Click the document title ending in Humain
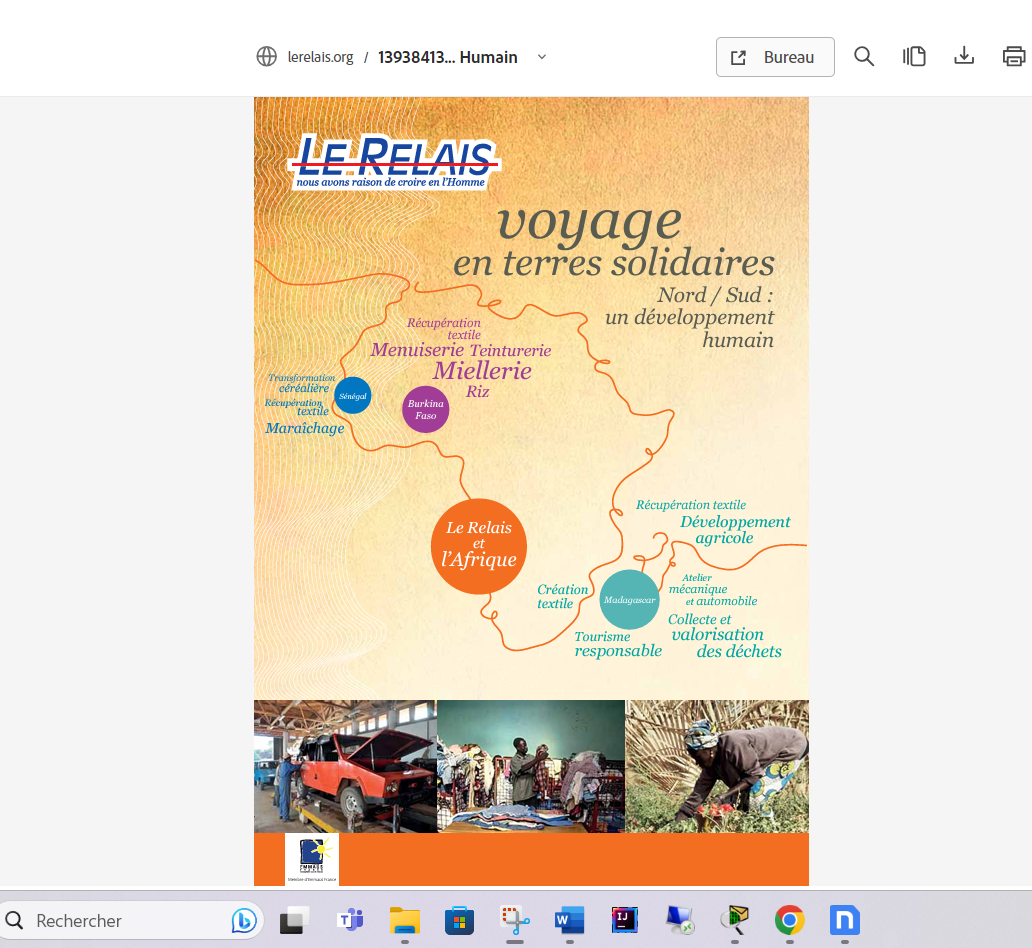Image resolution: width=1032 pixels, height=948 pixels. coord(448,57)
